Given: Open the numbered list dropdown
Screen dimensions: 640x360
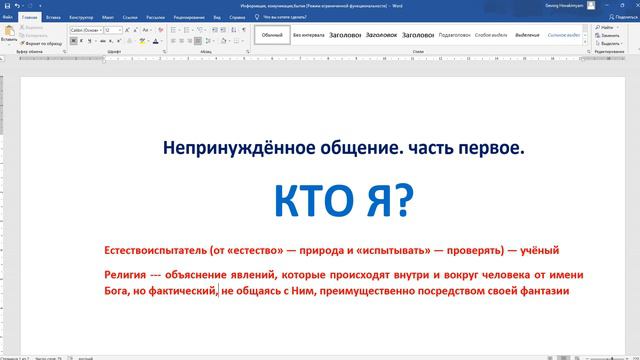Looking at the screenshot, I should 192,30.
